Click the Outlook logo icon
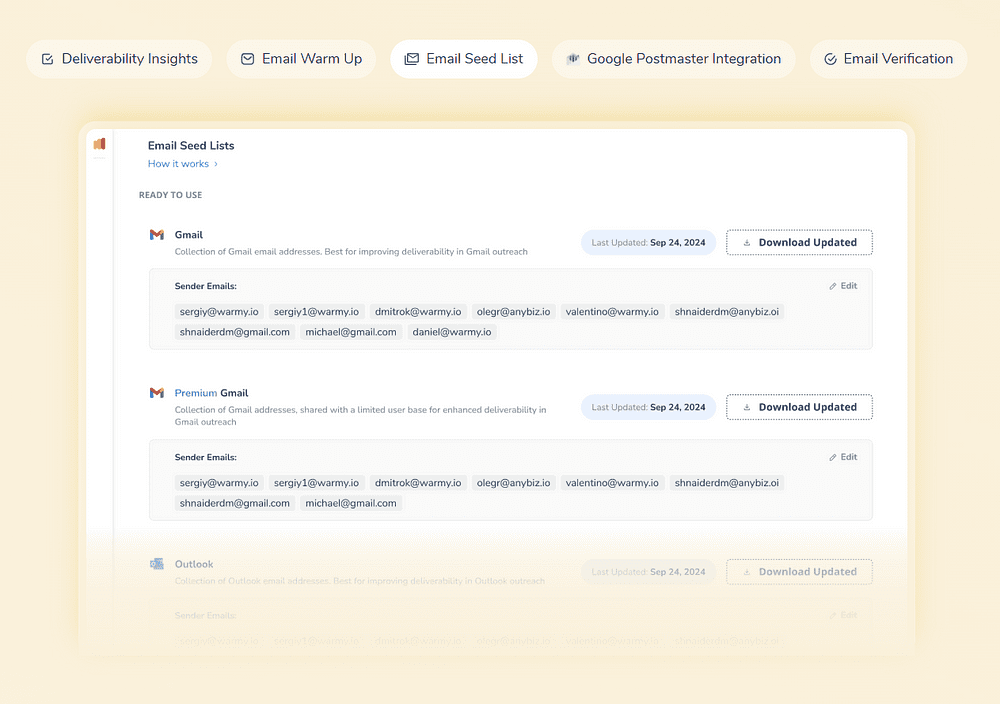Viewport: 1000px width, 704px height. pos(157,564)
